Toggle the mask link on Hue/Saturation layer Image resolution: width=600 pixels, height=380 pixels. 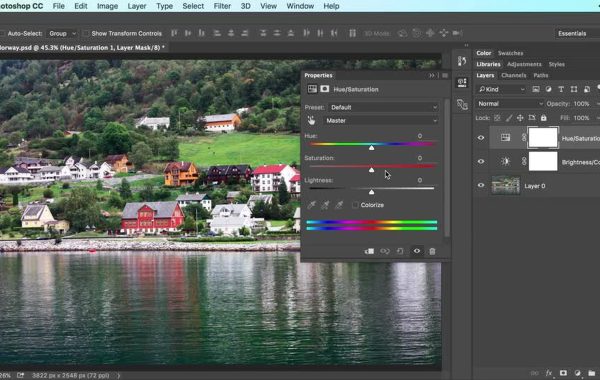(x=524, y=138)
